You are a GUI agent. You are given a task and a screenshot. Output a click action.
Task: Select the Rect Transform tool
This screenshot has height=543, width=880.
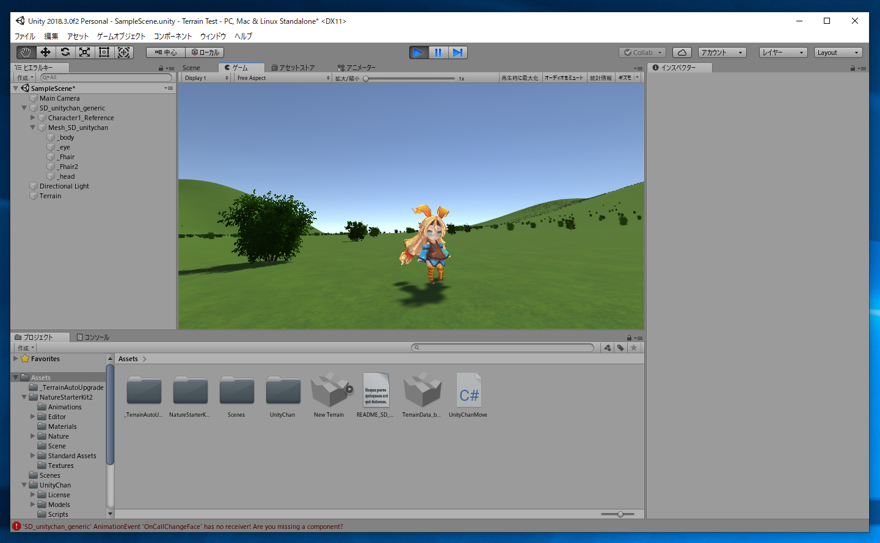tap(104, 52)
